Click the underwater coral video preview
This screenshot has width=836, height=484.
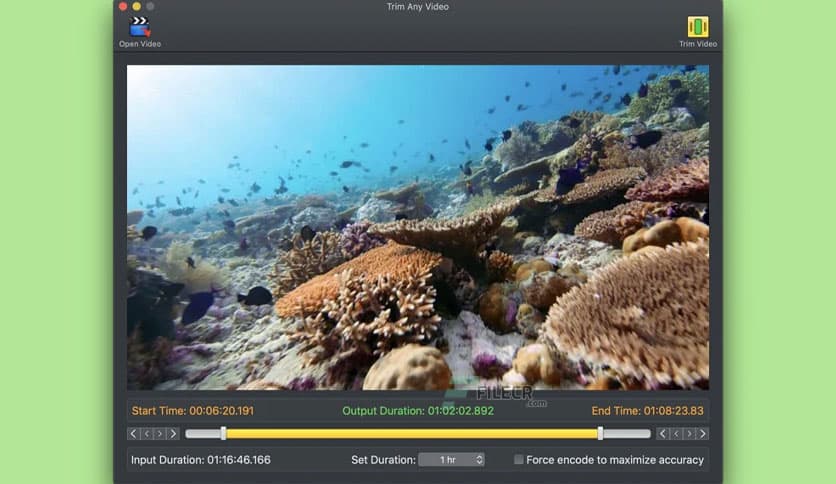point(418,228)
